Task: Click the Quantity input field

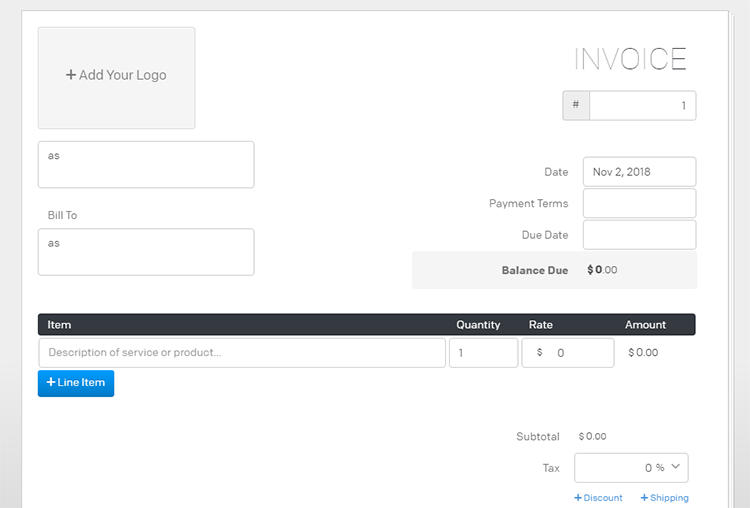Action: (483, 353)
